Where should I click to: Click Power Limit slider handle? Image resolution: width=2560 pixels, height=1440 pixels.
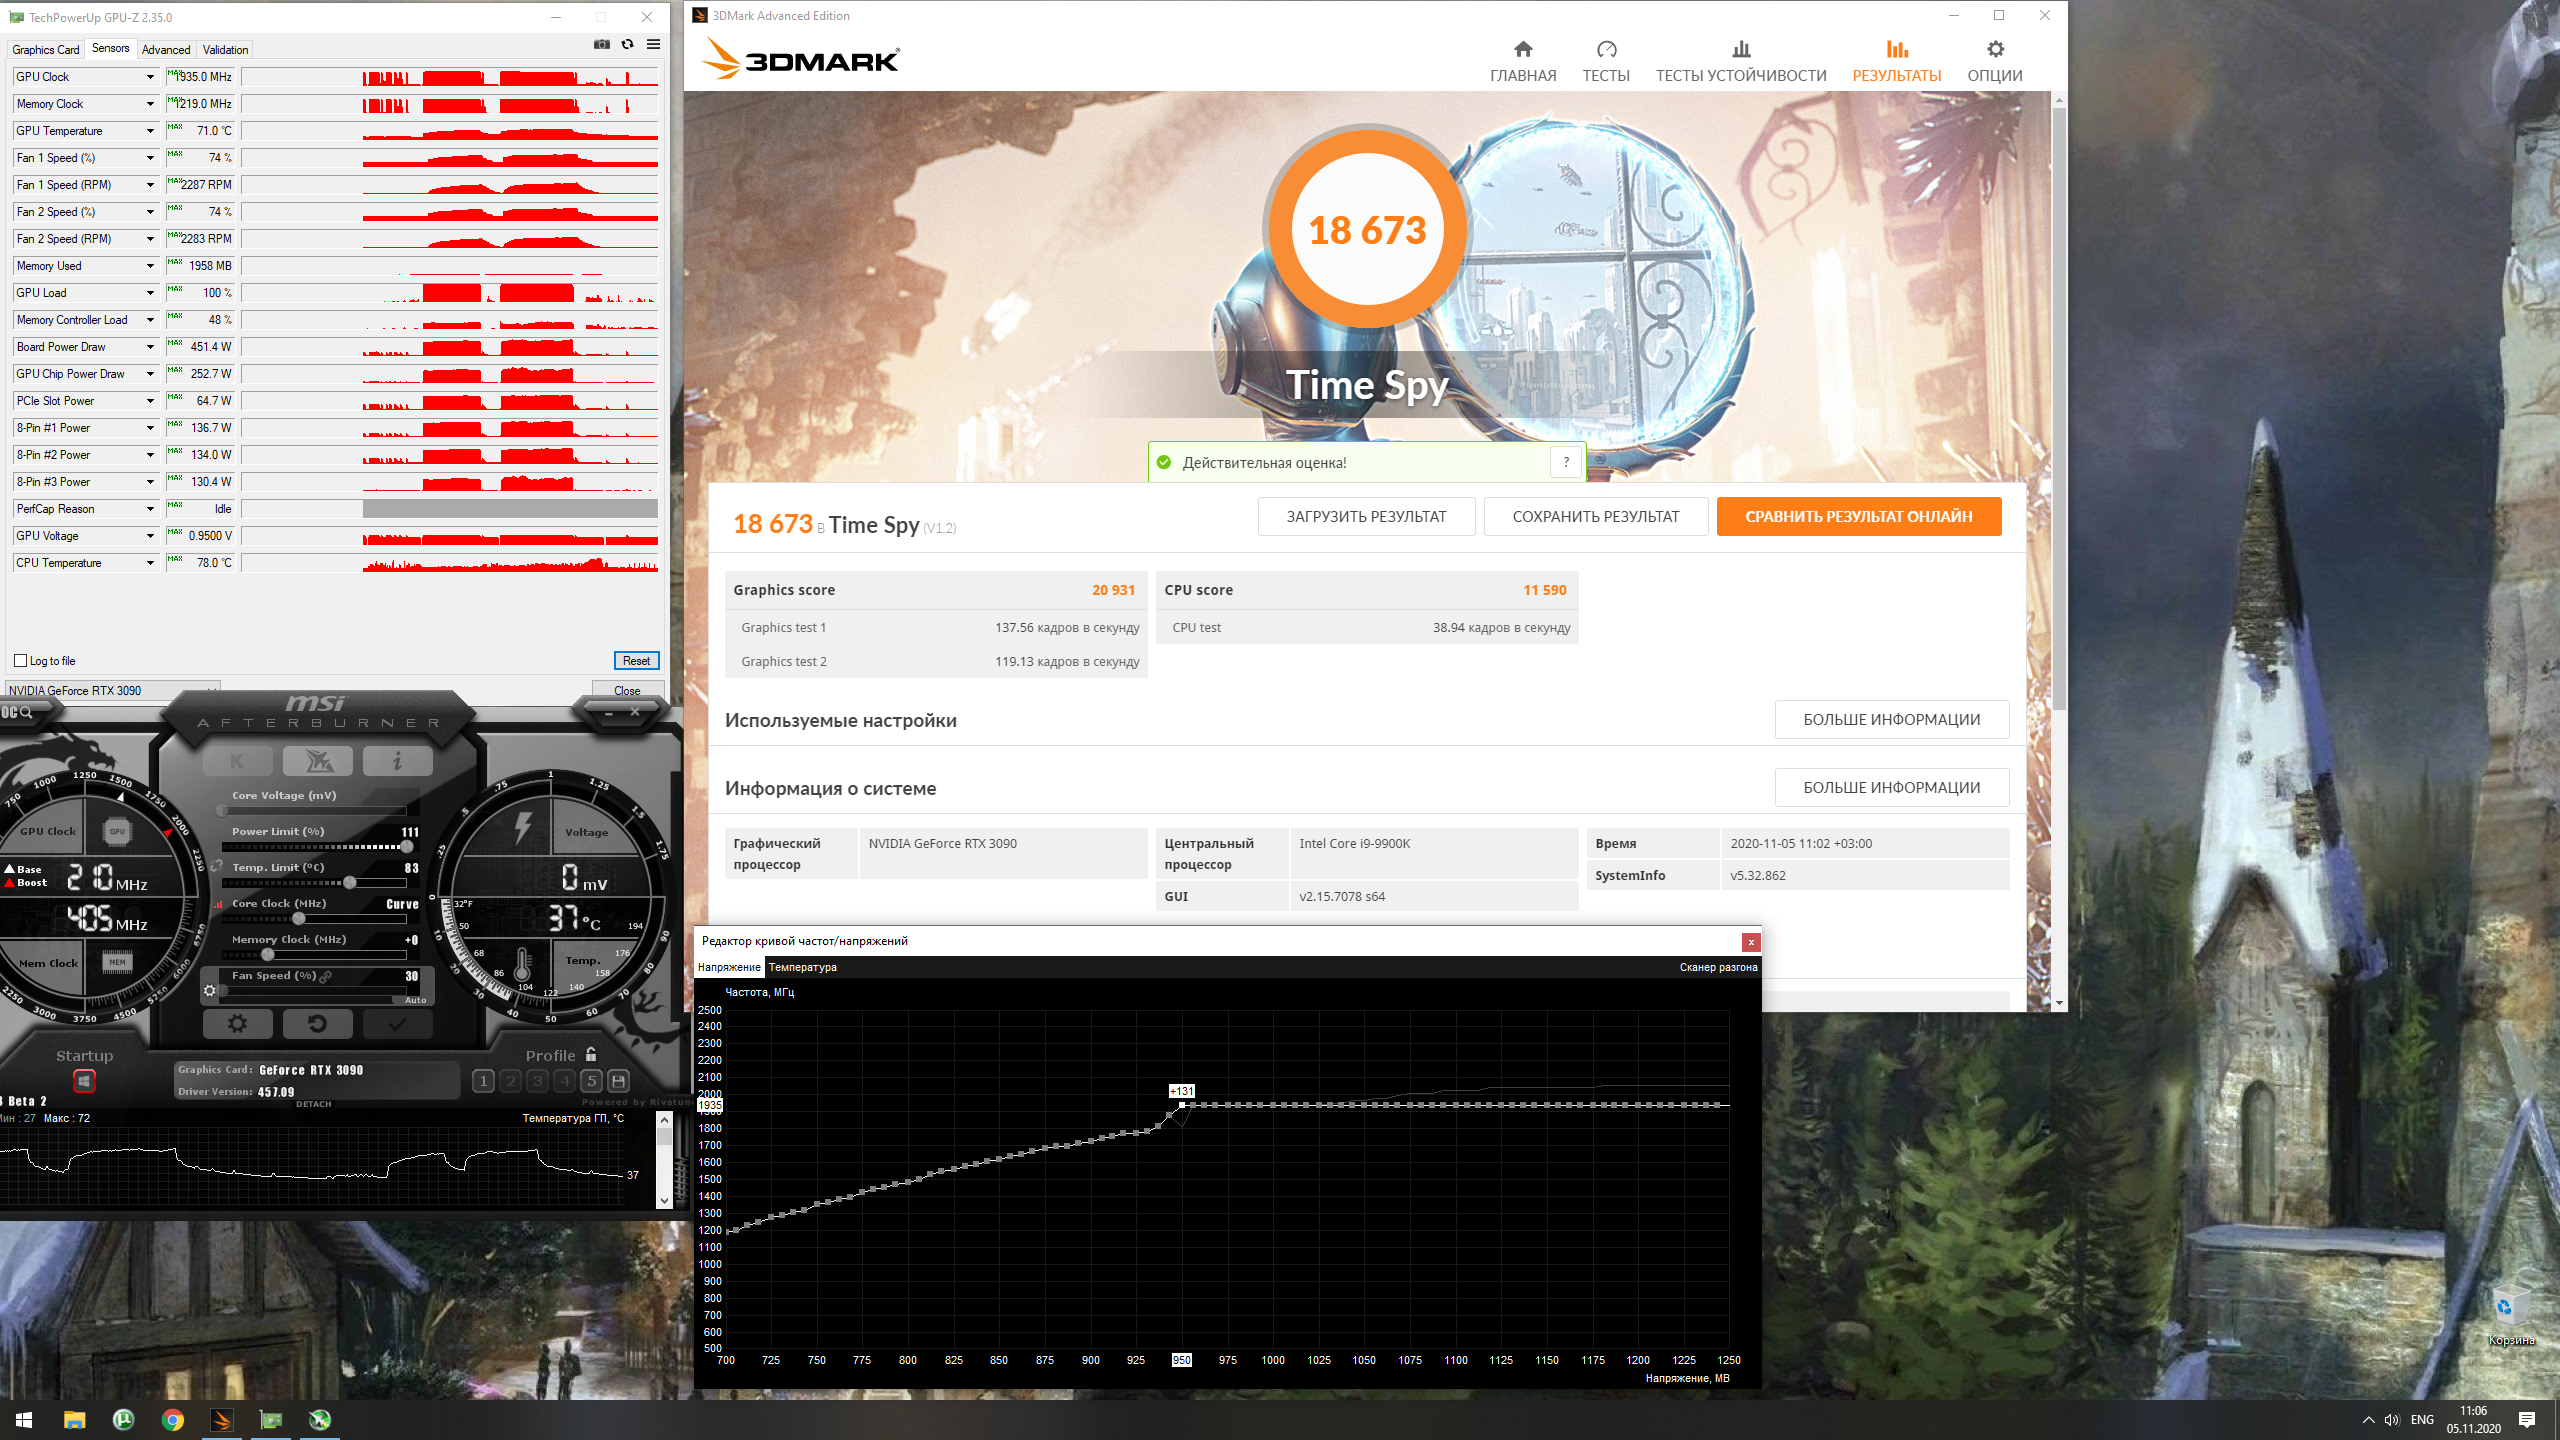click(406, 847)
